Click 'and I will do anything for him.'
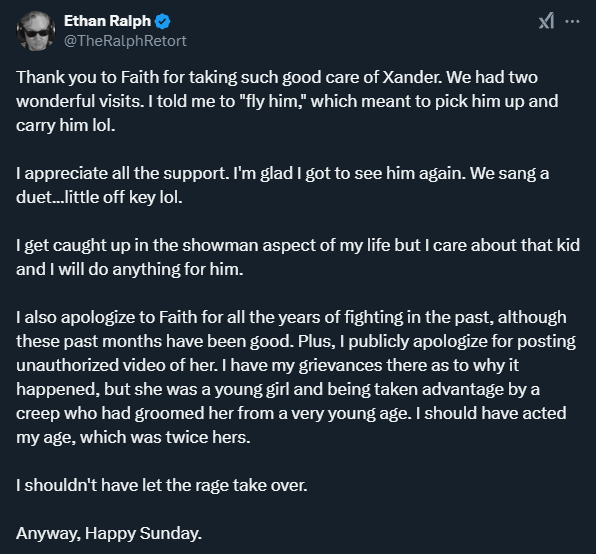The width and height of the screenshot is (596, 554). coord(130,269)
